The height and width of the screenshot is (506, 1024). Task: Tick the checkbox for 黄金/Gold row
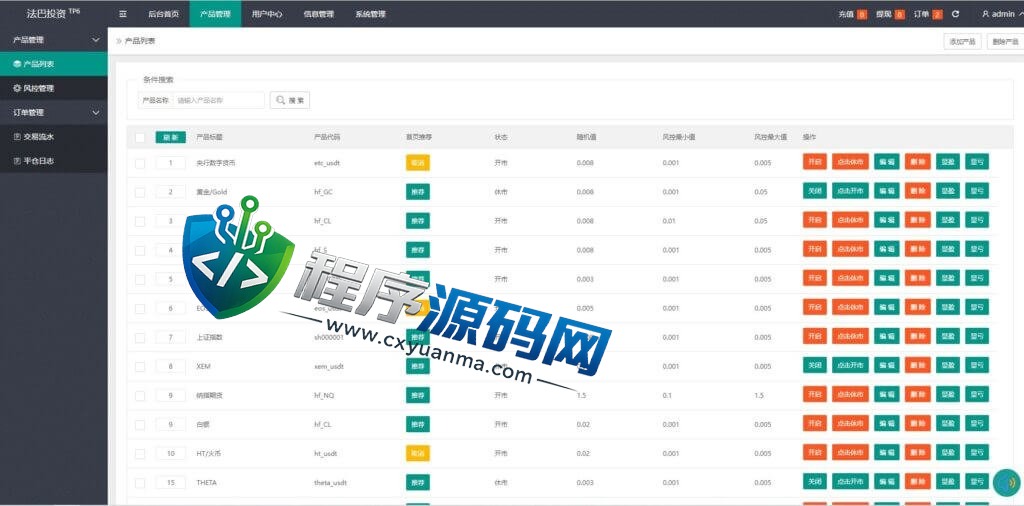tap(140, 192)
